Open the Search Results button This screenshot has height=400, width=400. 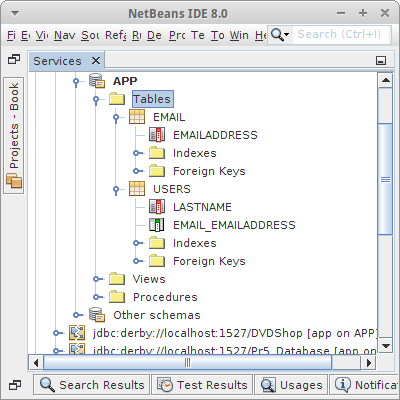tap(92, 385)
